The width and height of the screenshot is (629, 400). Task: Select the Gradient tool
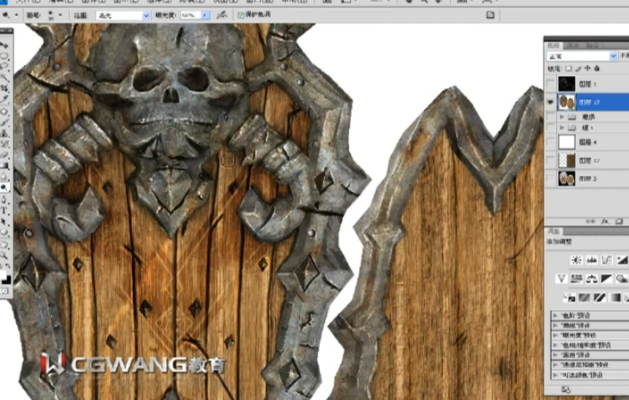pyautogui.click(x=4, y=166)
